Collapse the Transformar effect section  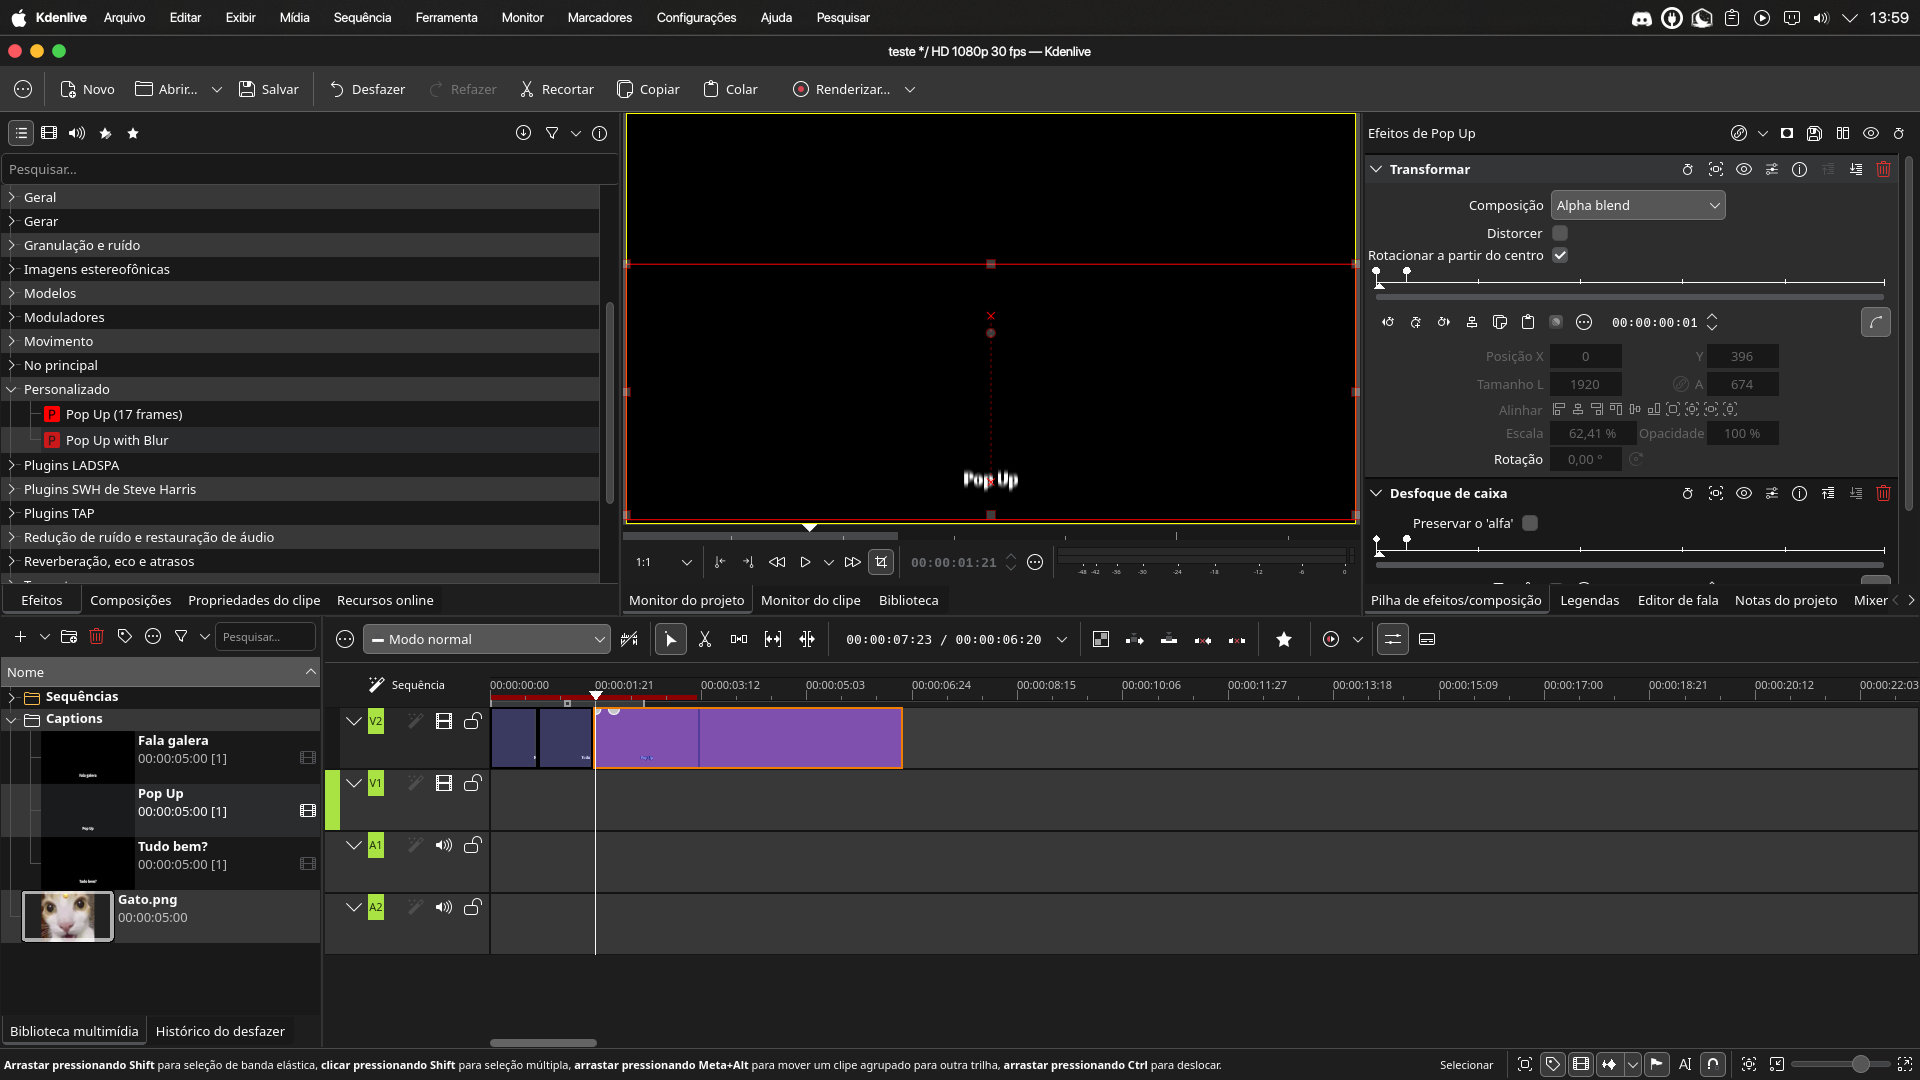pos(1376,169)
